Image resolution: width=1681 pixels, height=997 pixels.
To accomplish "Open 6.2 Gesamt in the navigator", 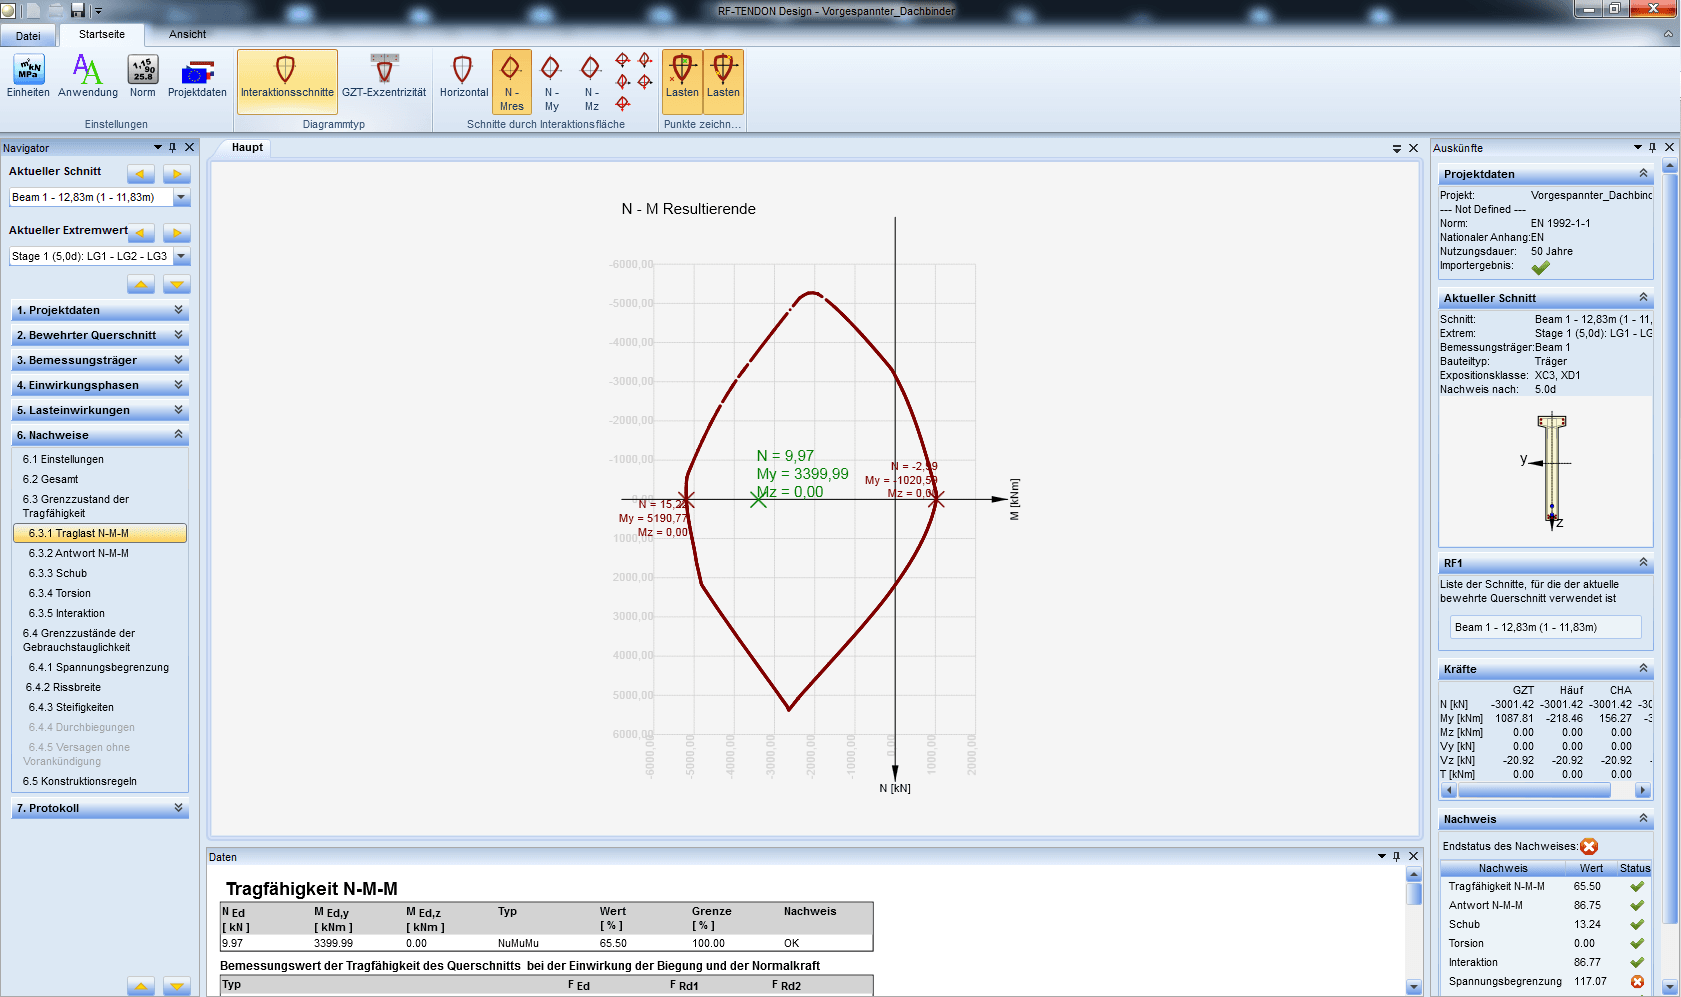I will tap(50, 479).
